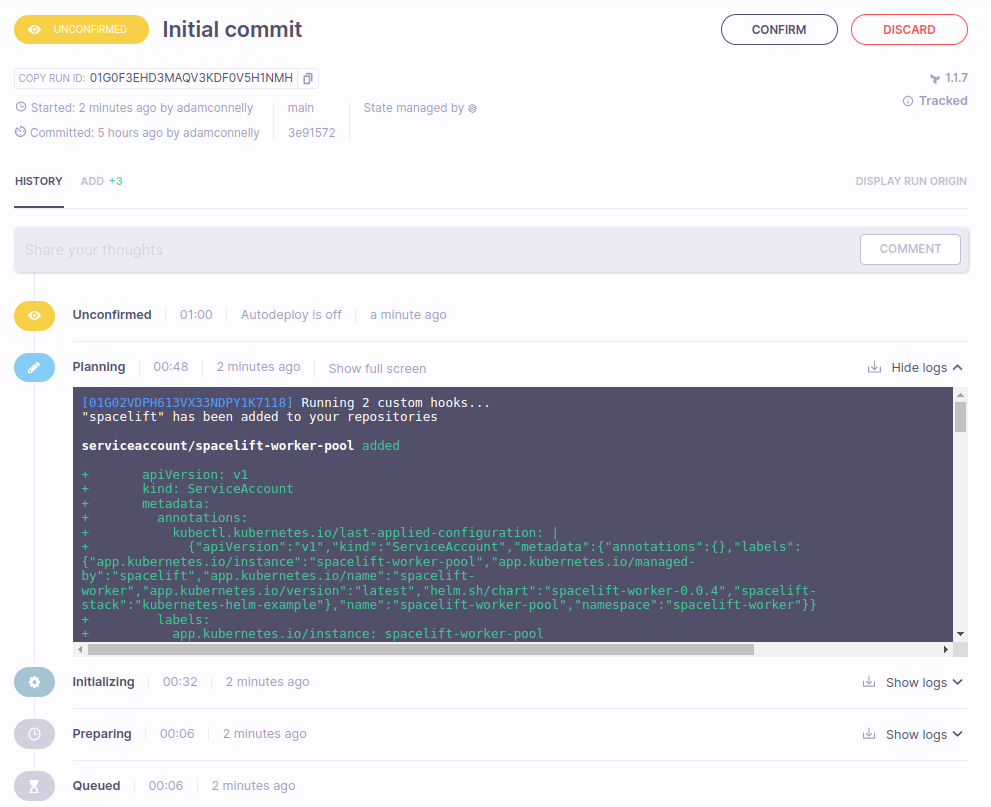The height and width of the screenshot is (807, 991).
Task: Open the Add +3 tab
Action: (102, 181)
